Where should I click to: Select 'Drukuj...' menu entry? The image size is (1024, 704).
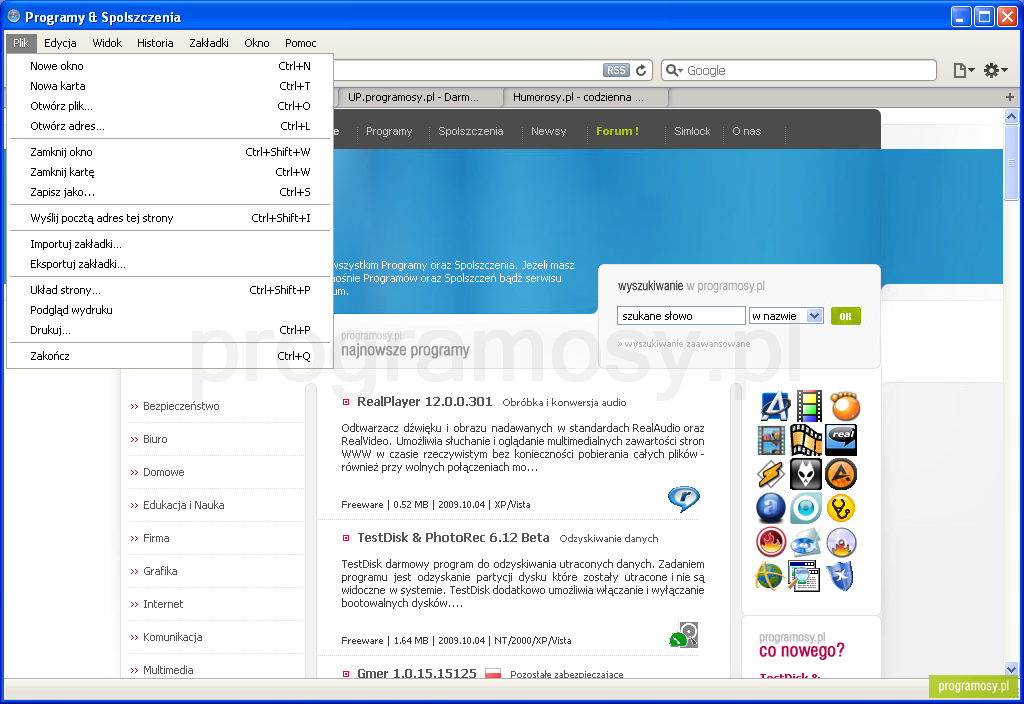click(x=170, y=330)
